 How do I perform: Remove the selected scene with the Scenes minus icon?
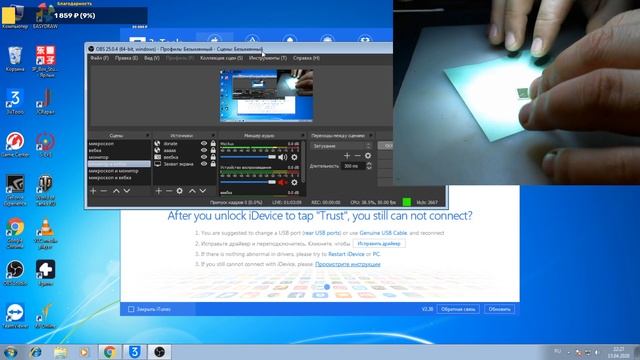[x=104, y=191]
